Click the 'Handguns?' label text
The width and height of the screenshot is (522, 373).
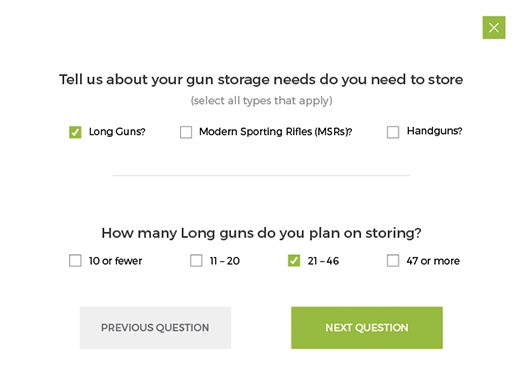434,131
